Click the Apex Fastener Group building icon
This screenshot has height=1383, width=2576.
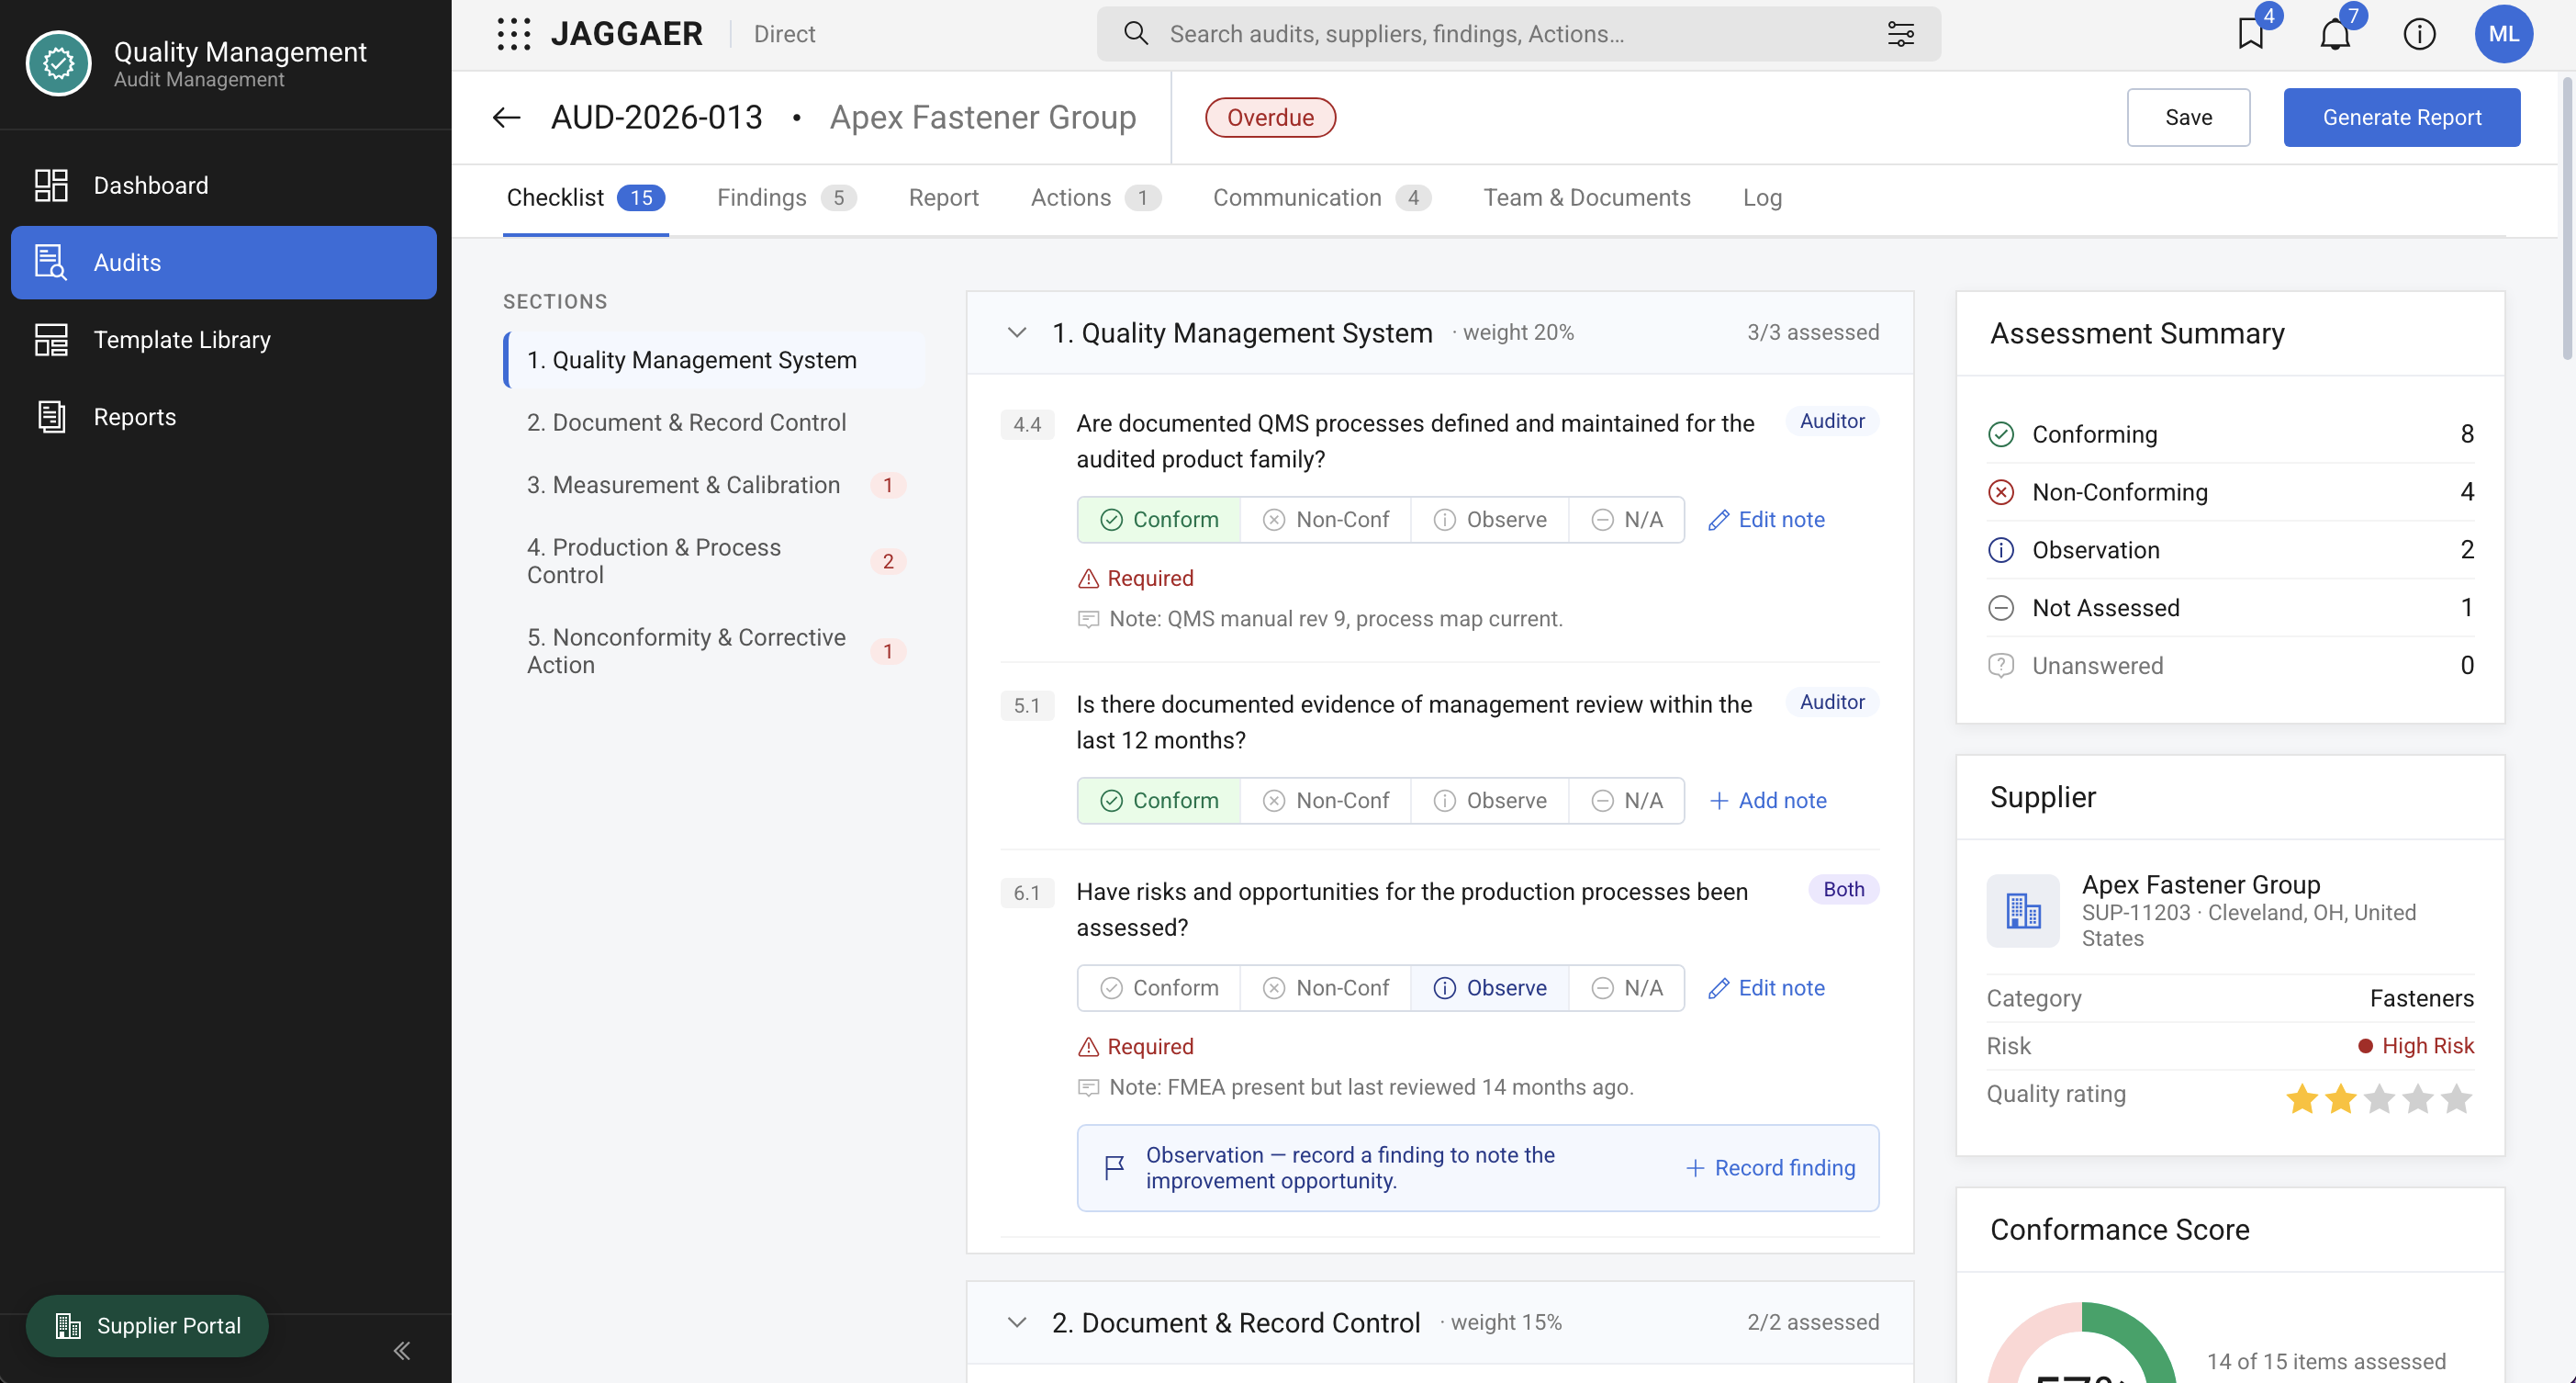[x=2023, y=911]
